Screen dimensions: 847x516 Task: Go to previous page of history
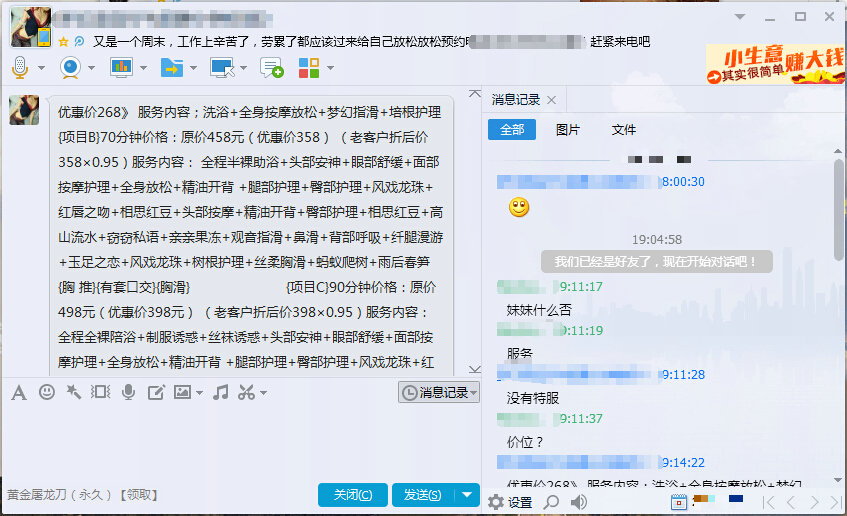pos(791,502)
